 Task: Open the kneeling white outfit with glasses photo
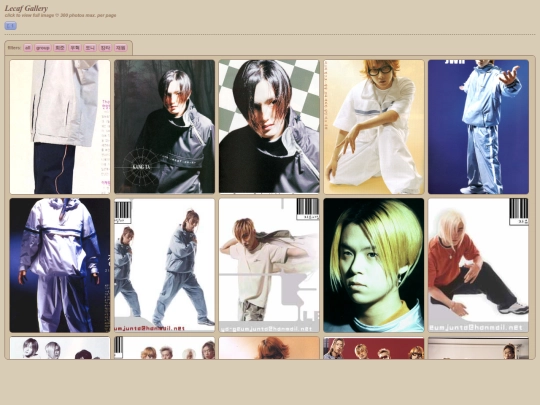pos(374,127)
